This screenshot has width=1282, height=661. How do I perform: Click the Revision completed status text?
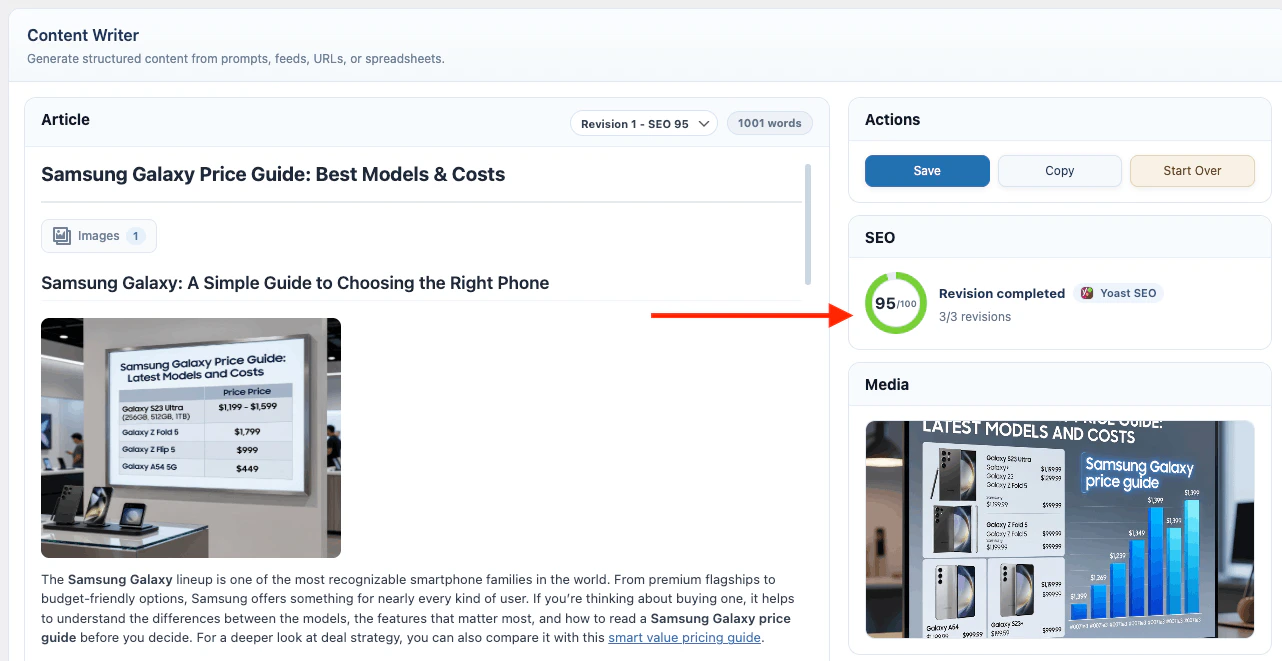[x=1002, y=293]
